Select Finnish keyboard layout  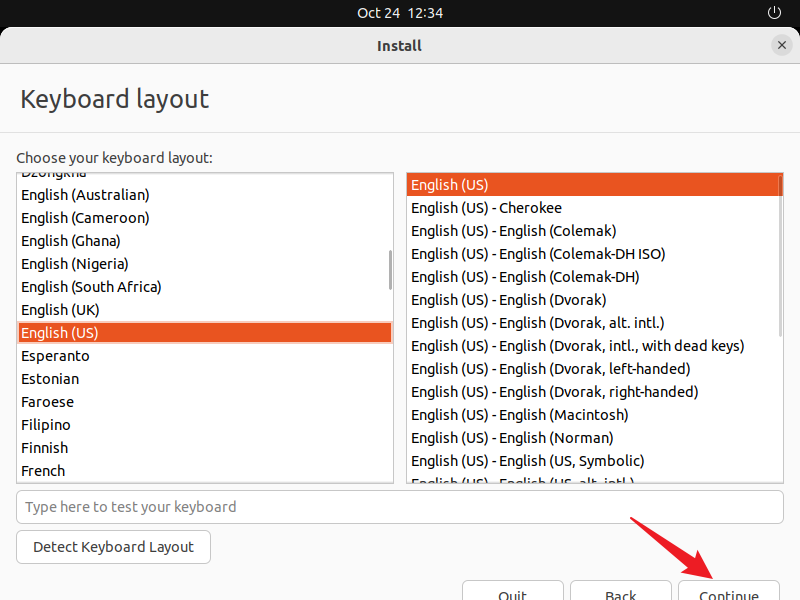45,448
